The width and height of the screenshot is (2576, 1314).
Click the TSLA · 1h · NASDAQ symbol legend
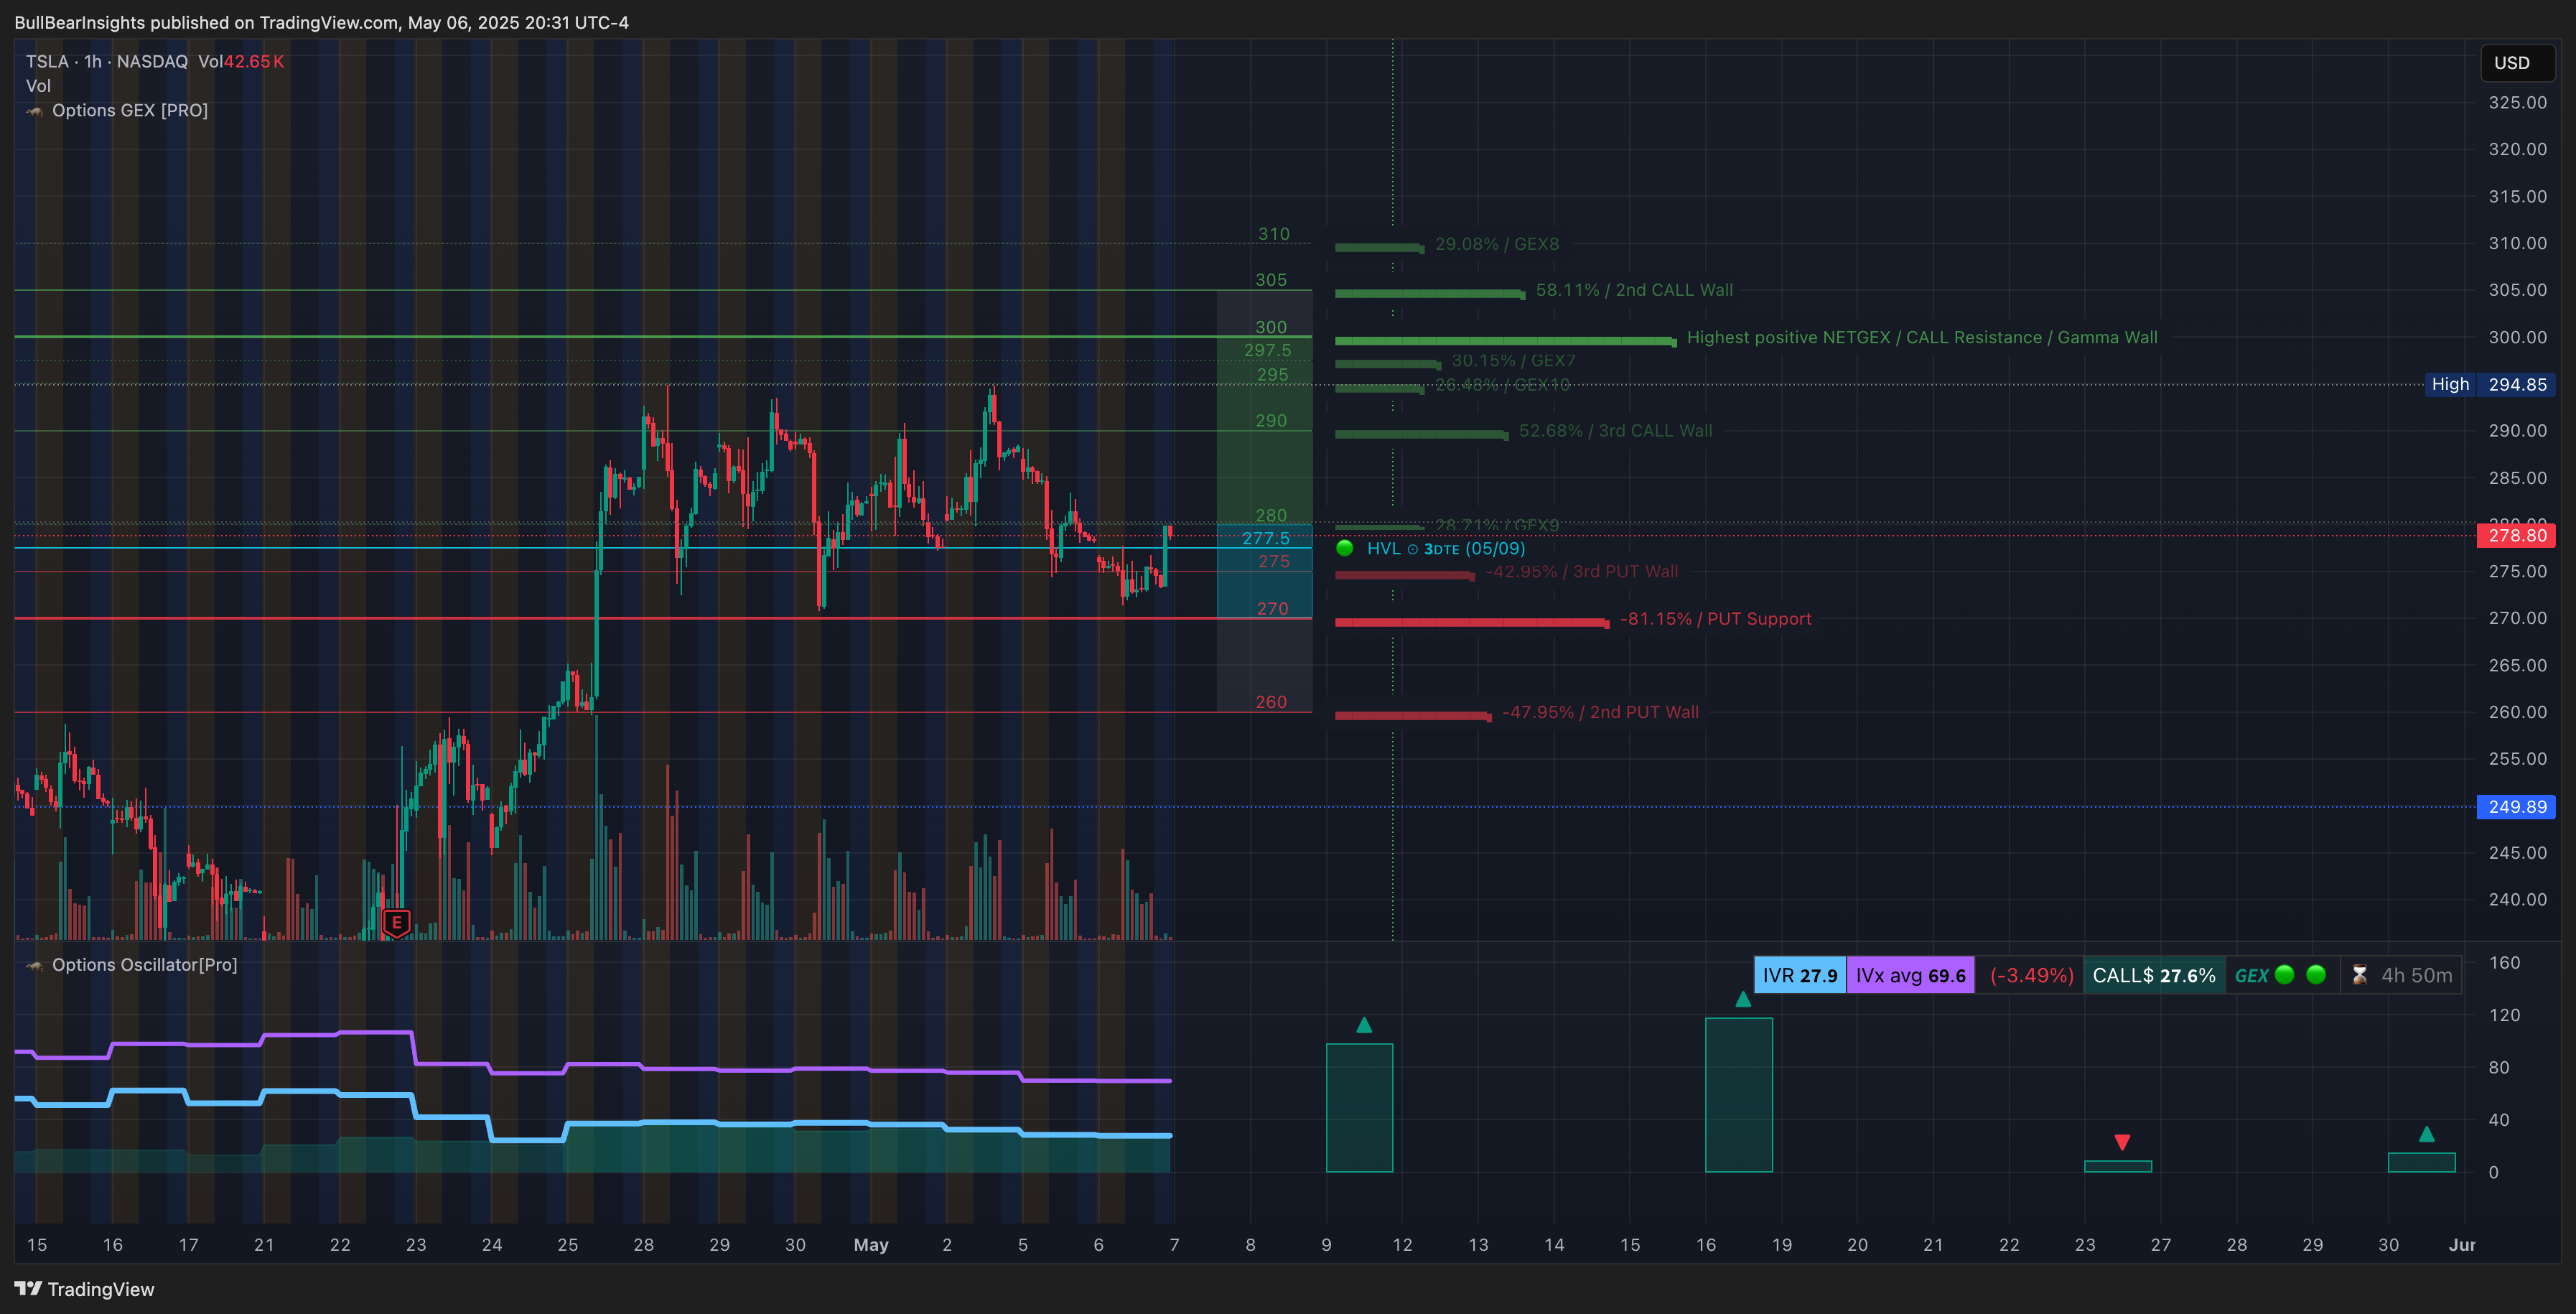107,61
